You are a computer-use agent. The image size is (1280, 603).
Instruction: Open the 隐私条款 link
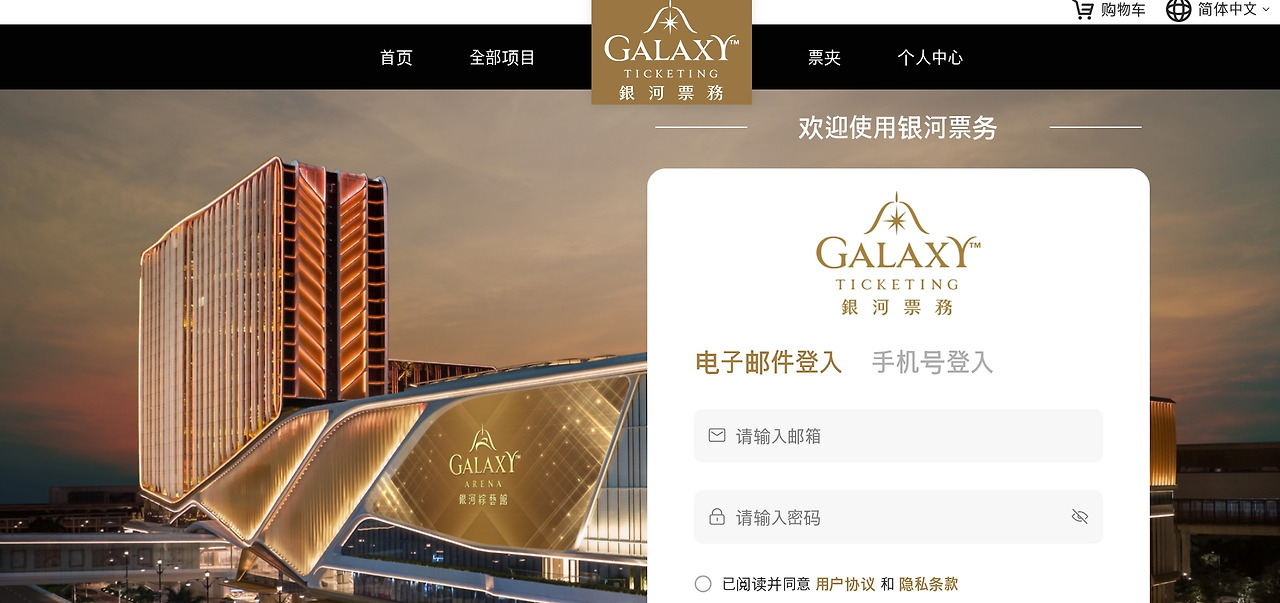(928, 584)
